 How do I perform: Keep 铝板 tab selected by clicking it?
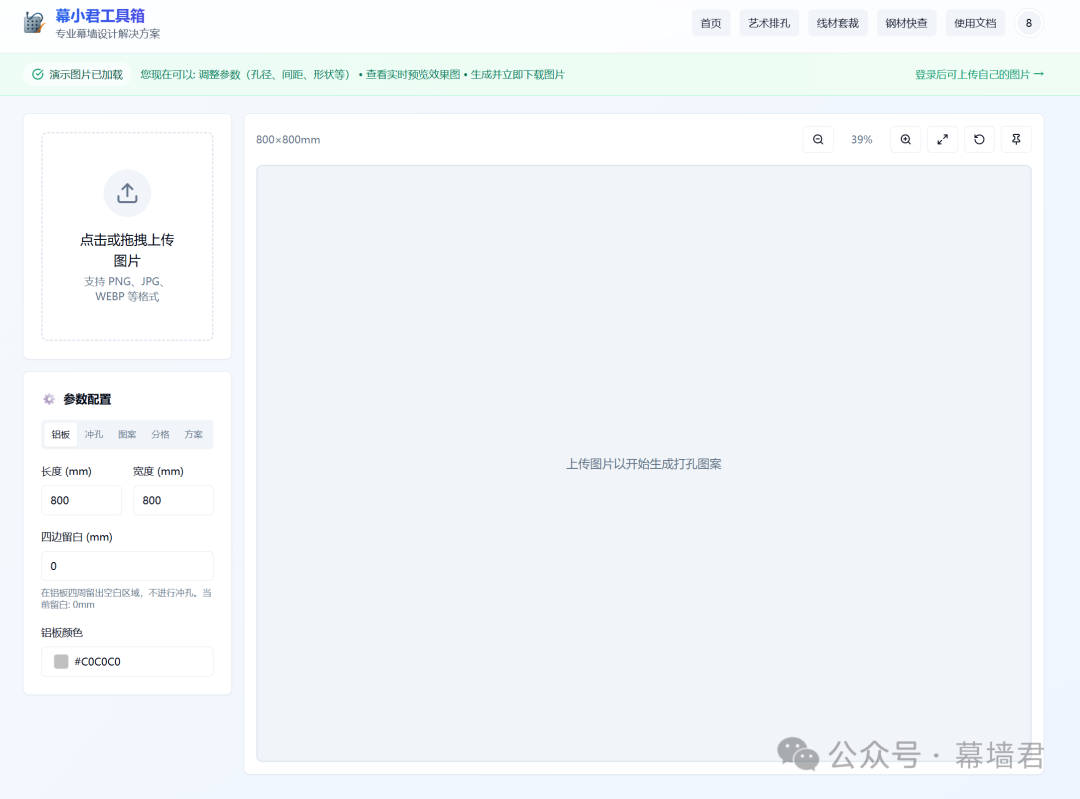click(x=60, y=434)
